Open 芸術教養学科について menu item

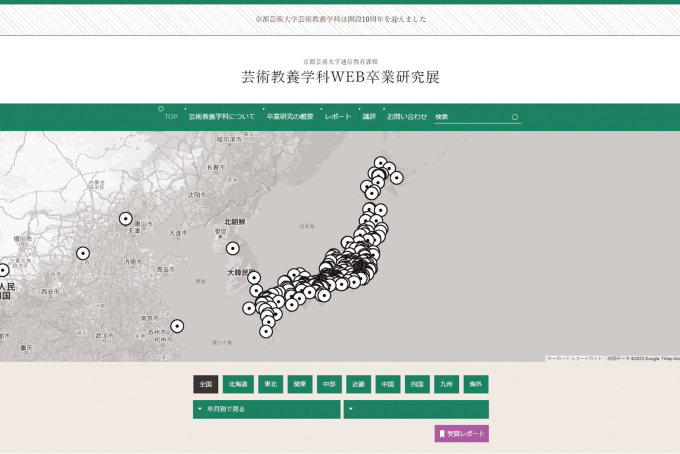(222, 117)
